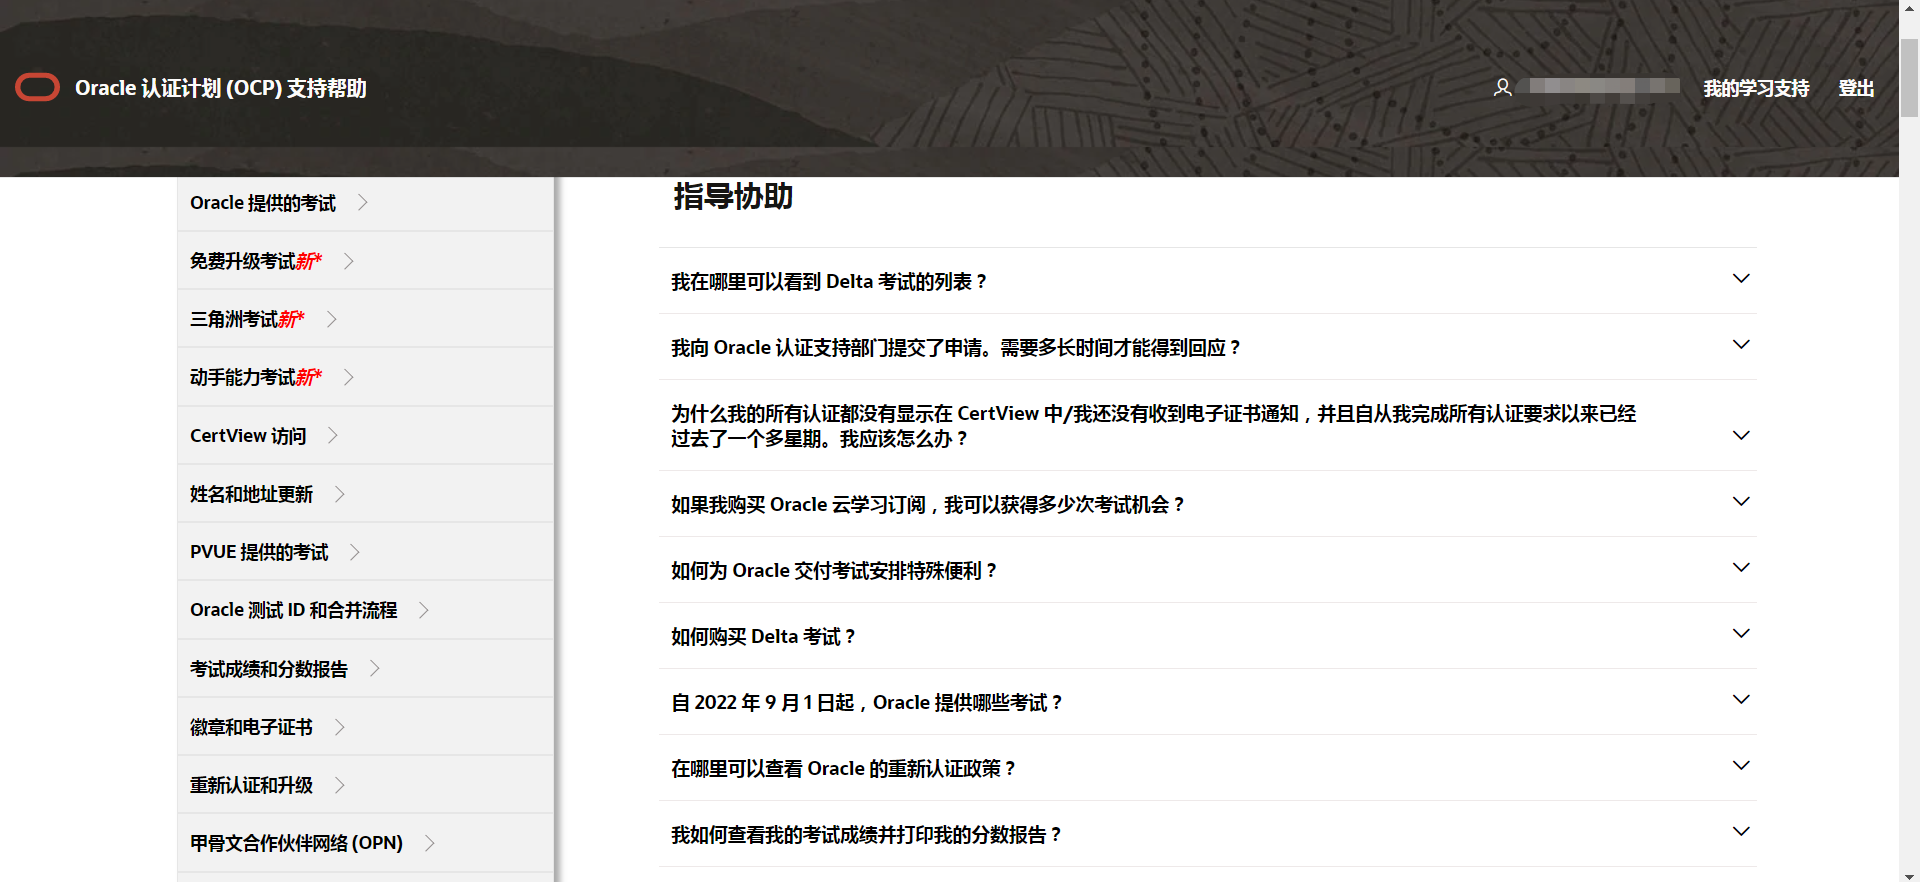Expand the Delta 考试的列表 question arrow

tap(1741, 279)
